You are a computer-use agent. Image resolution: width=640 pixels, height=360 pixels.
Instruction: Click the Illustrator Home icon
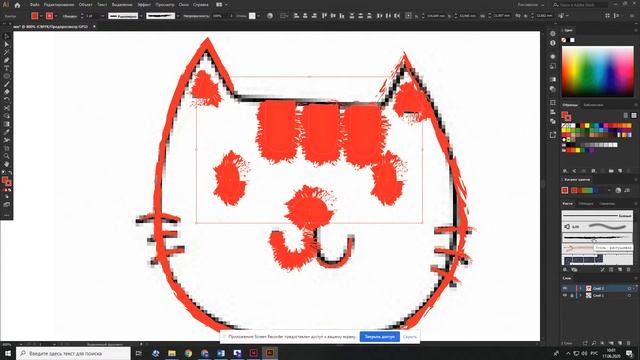point(17,5)
